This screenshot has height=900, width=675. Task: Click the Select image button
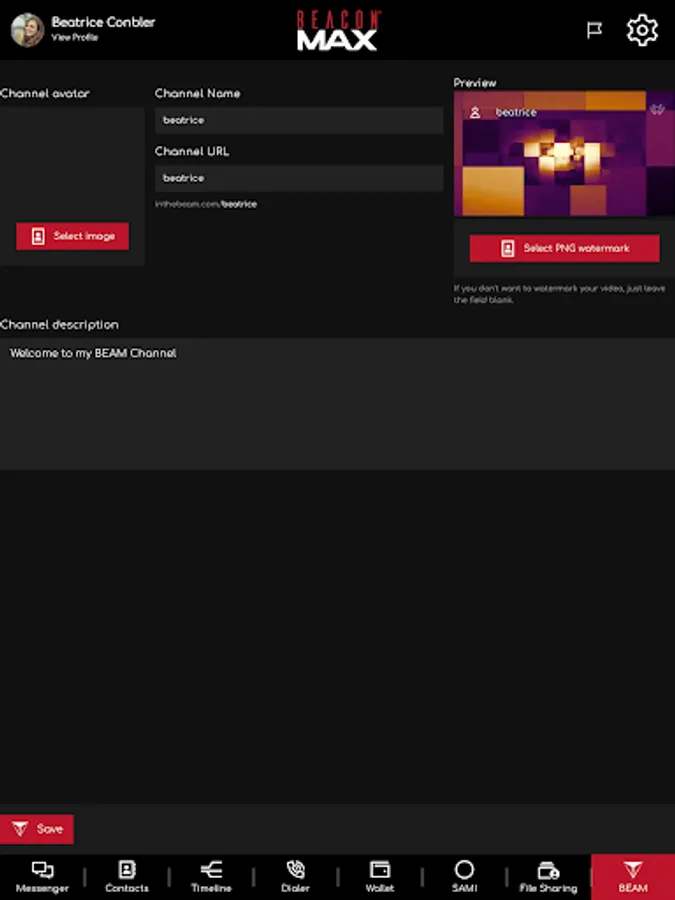click(72, 236)
